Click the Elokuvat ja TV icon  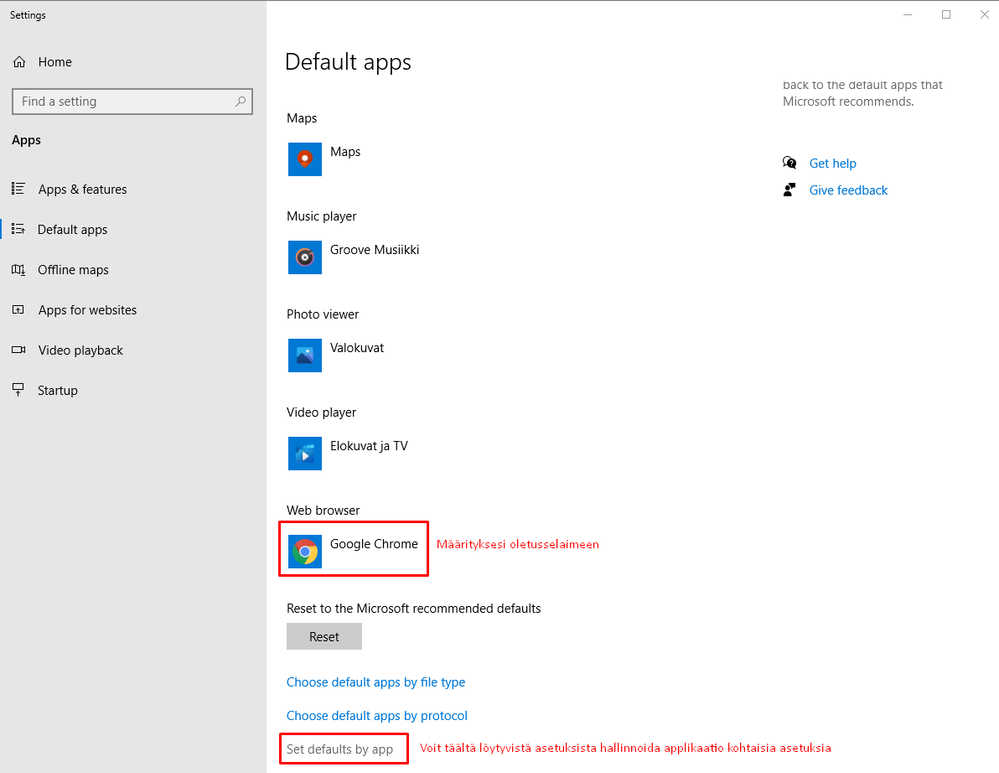[305, 453]
